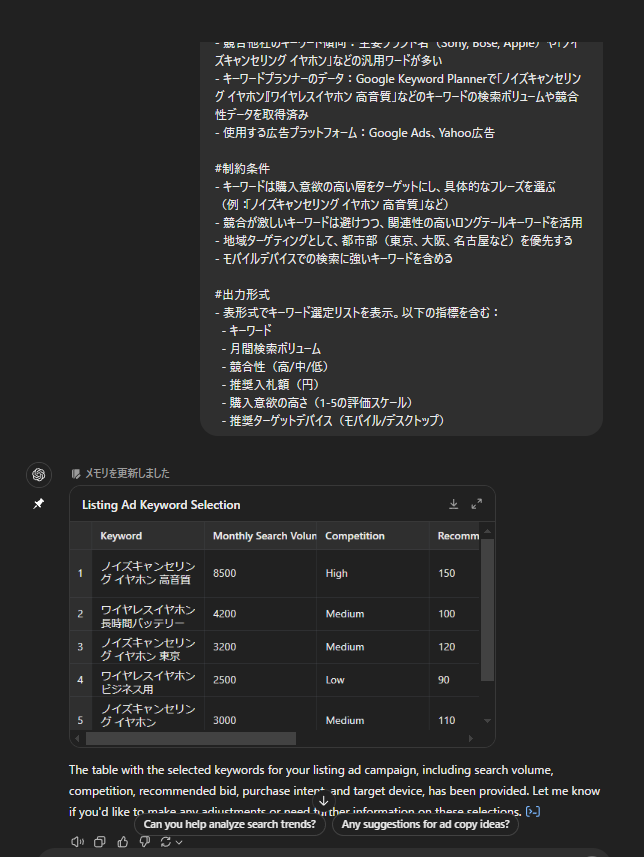644x857 pixels.
Task: Click row number 3 in the table
Action: pos(80,647)
